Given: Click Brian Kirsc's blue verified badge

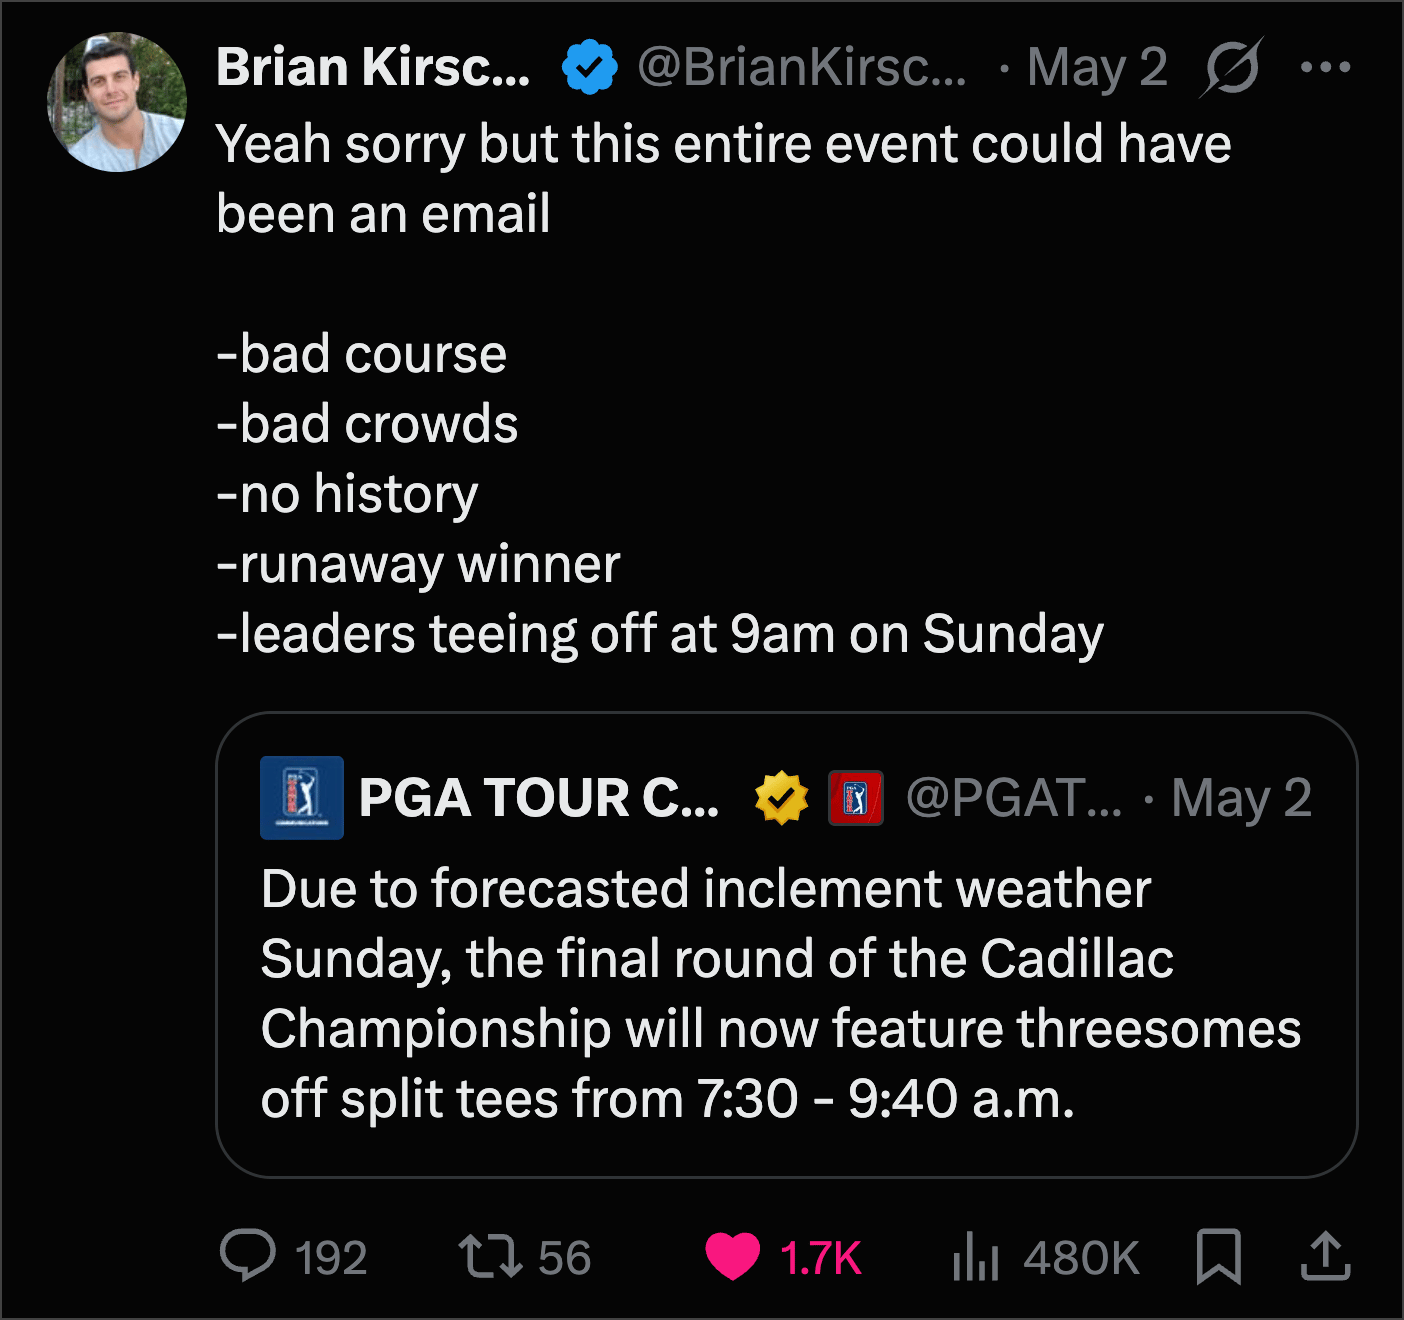Looking at the screenshot, I should pyautogui.click(x=590, y=67).
